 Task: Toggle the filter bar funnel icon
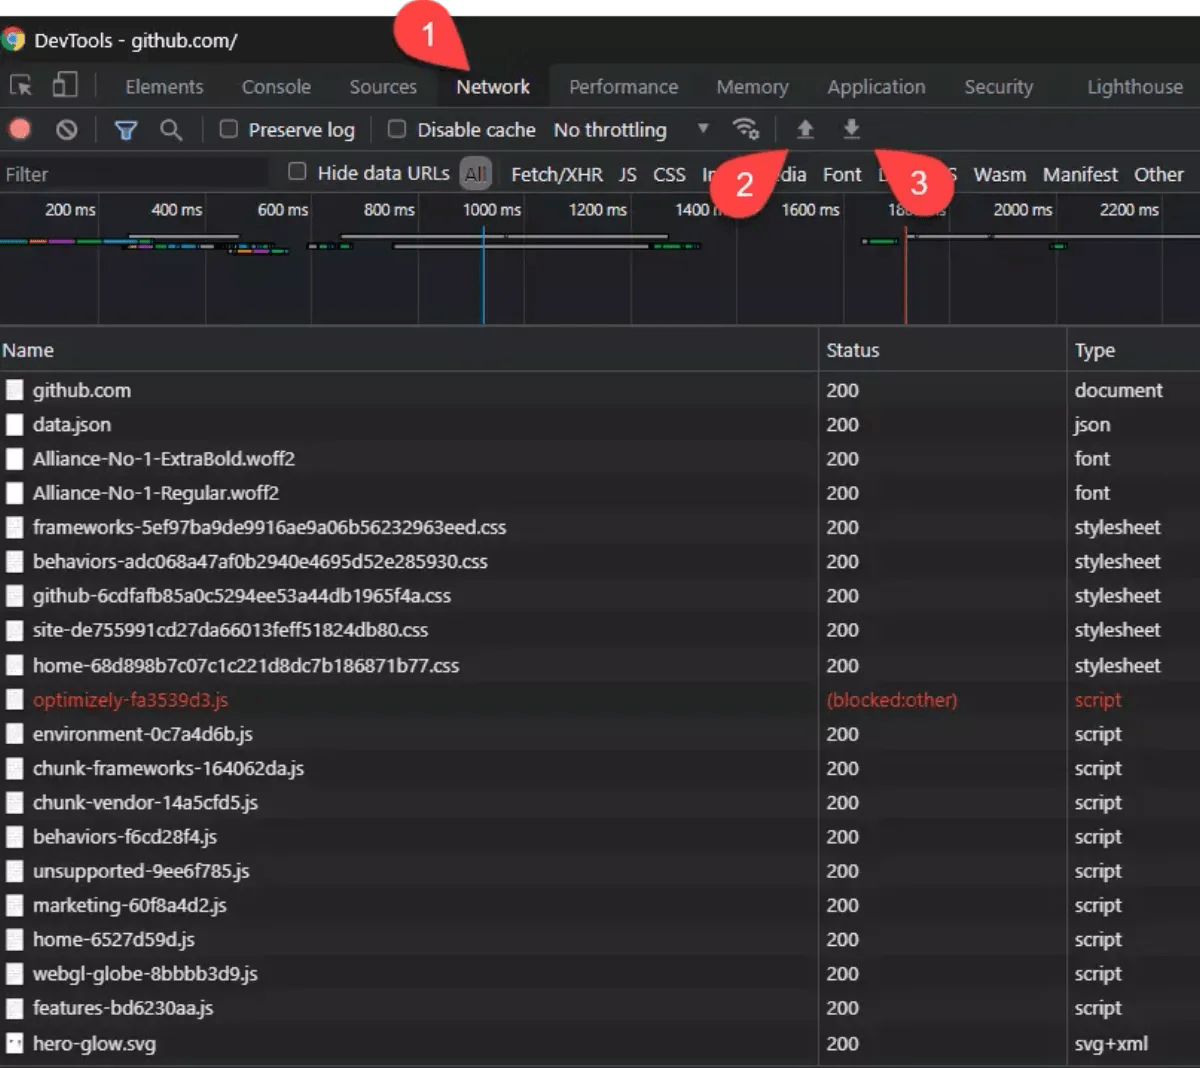pos(125,129)
